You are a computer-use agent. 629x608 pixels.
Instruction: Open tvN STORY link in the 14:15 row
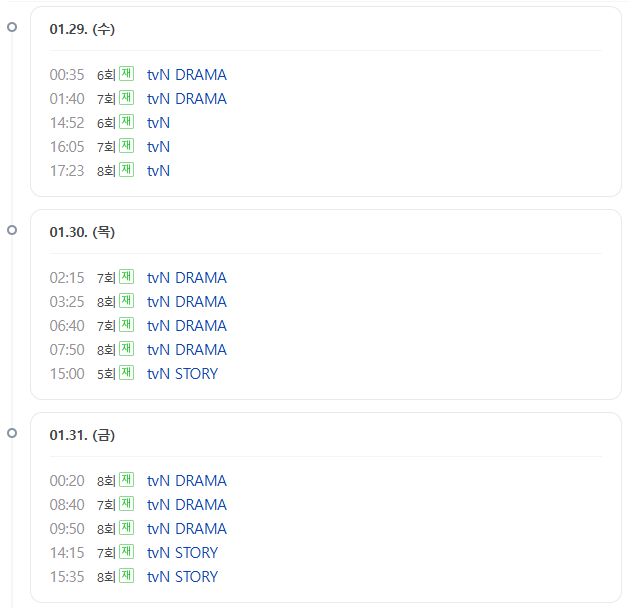(182, 553)
